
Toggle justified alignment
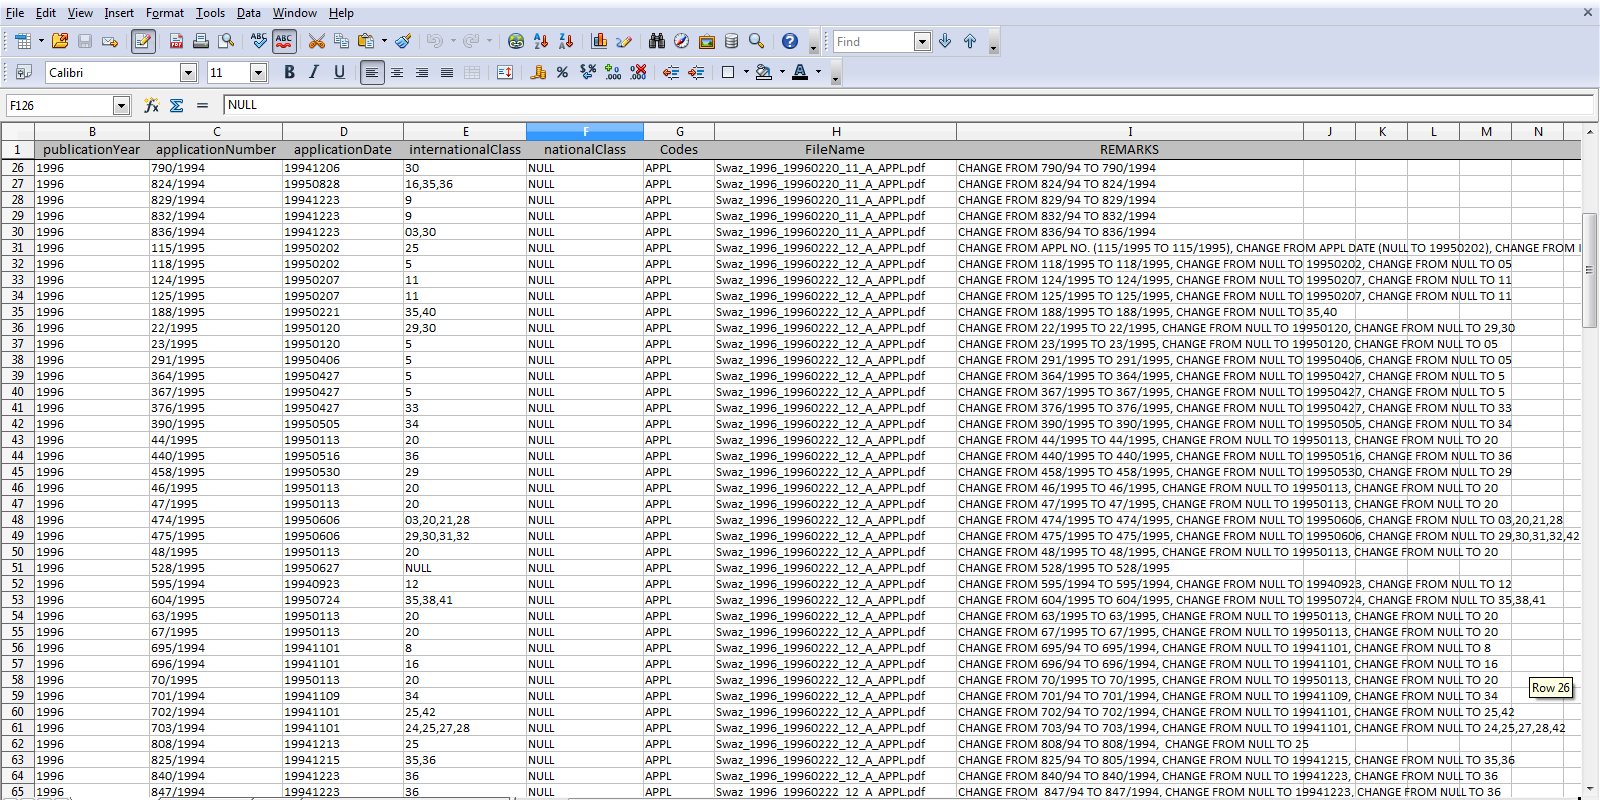coord(447,72)
